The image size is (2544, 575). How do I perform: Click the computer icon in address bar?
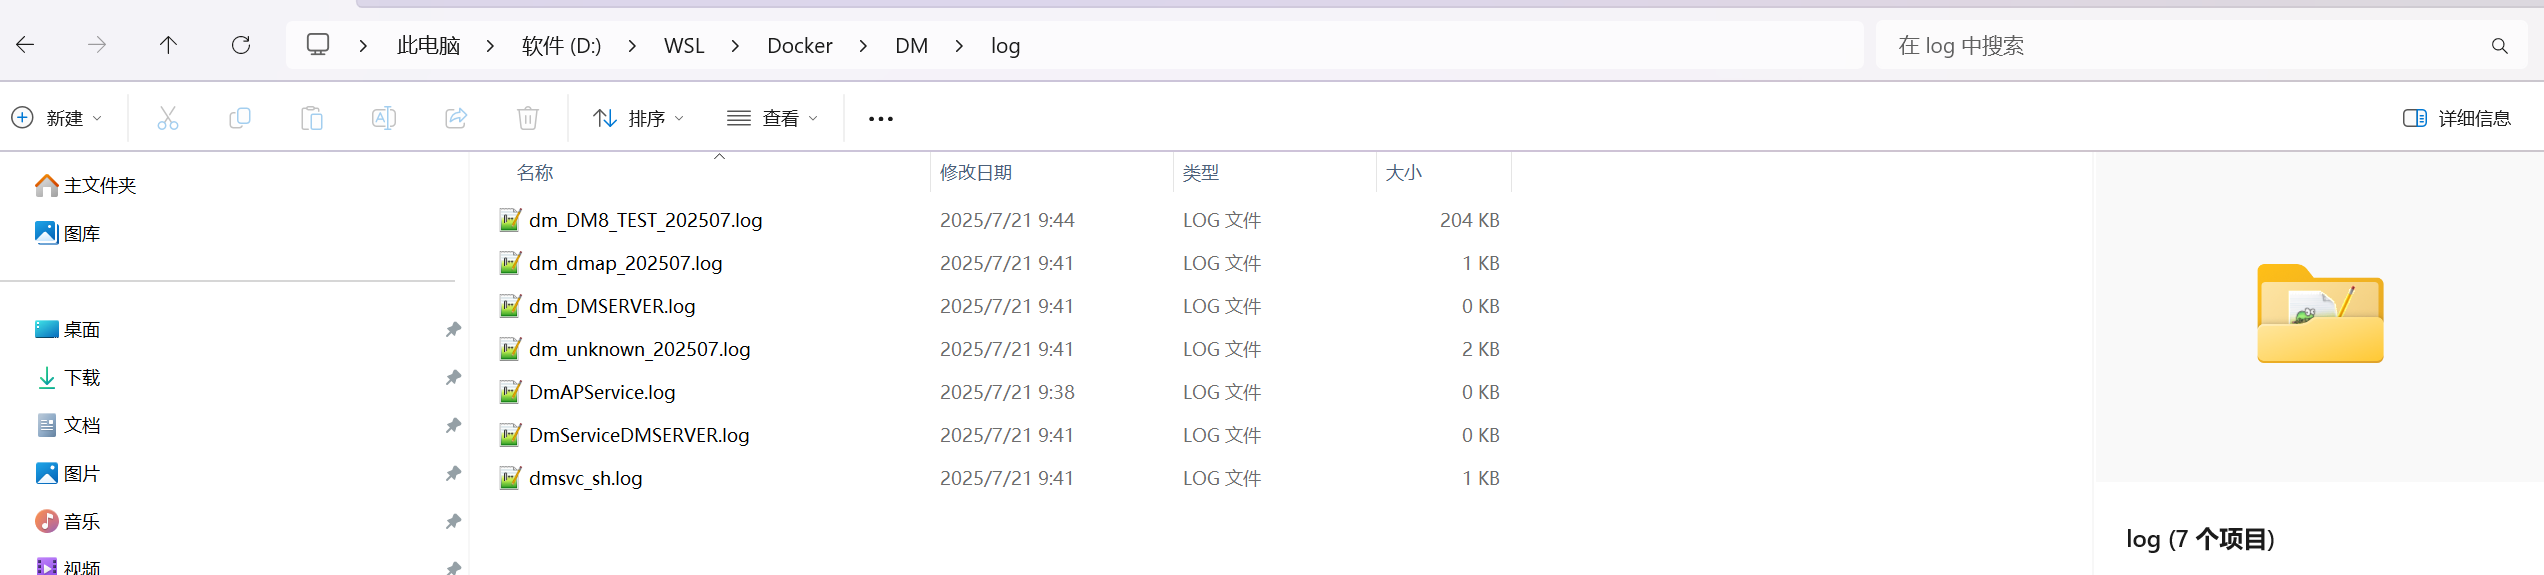coord(318,45)
